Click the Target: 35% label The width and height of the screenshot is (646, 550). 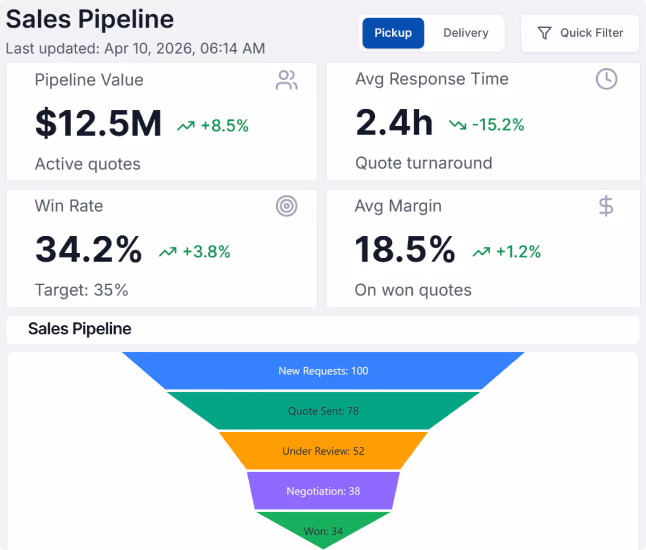pyautogui.click(x=82, y=290)
